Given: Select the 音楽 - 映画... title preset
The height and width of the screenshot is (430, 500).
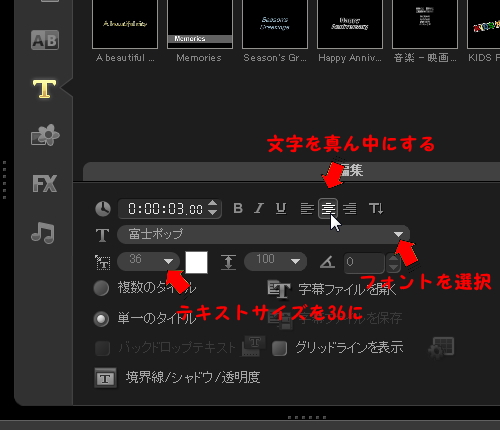Looking at the screenshot, I should [425, 24].
